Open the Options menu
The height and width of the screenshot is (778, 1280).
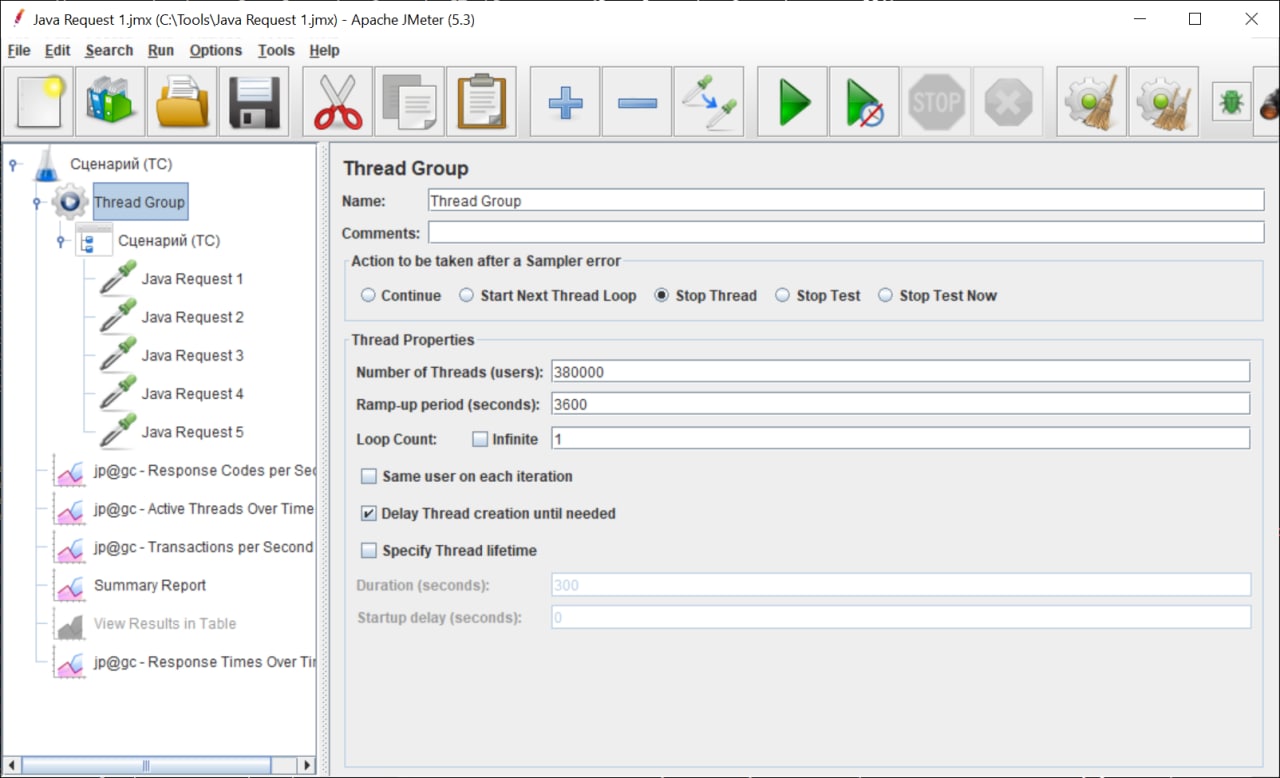(x=216, y=51)
